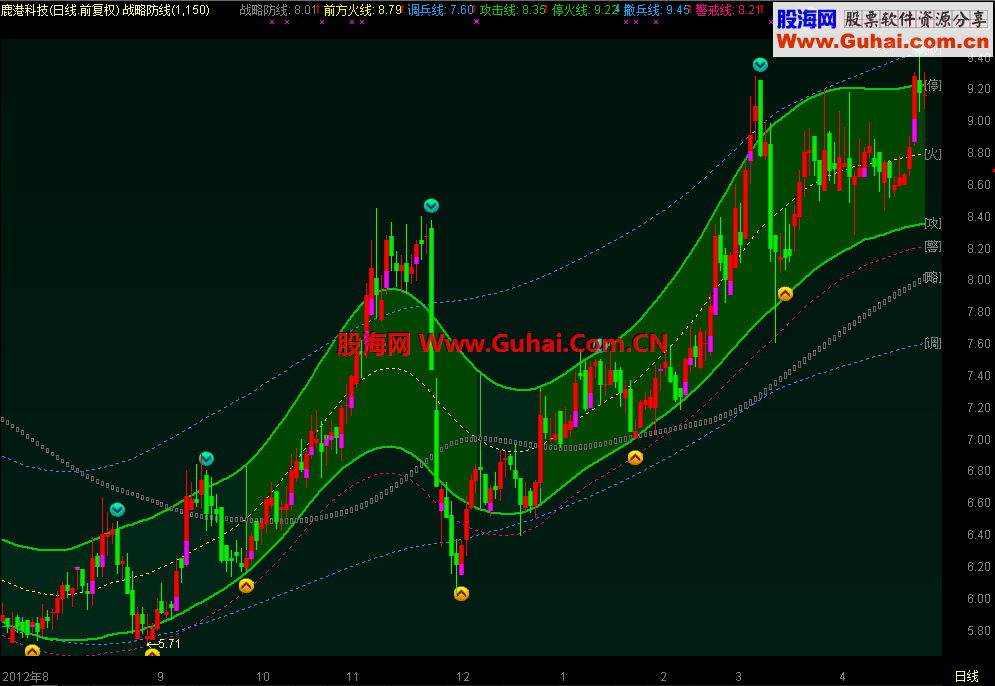The width and height of the screenshot is (995, 686).
Task: Click month 12 on the time axis
Action: 463,676
